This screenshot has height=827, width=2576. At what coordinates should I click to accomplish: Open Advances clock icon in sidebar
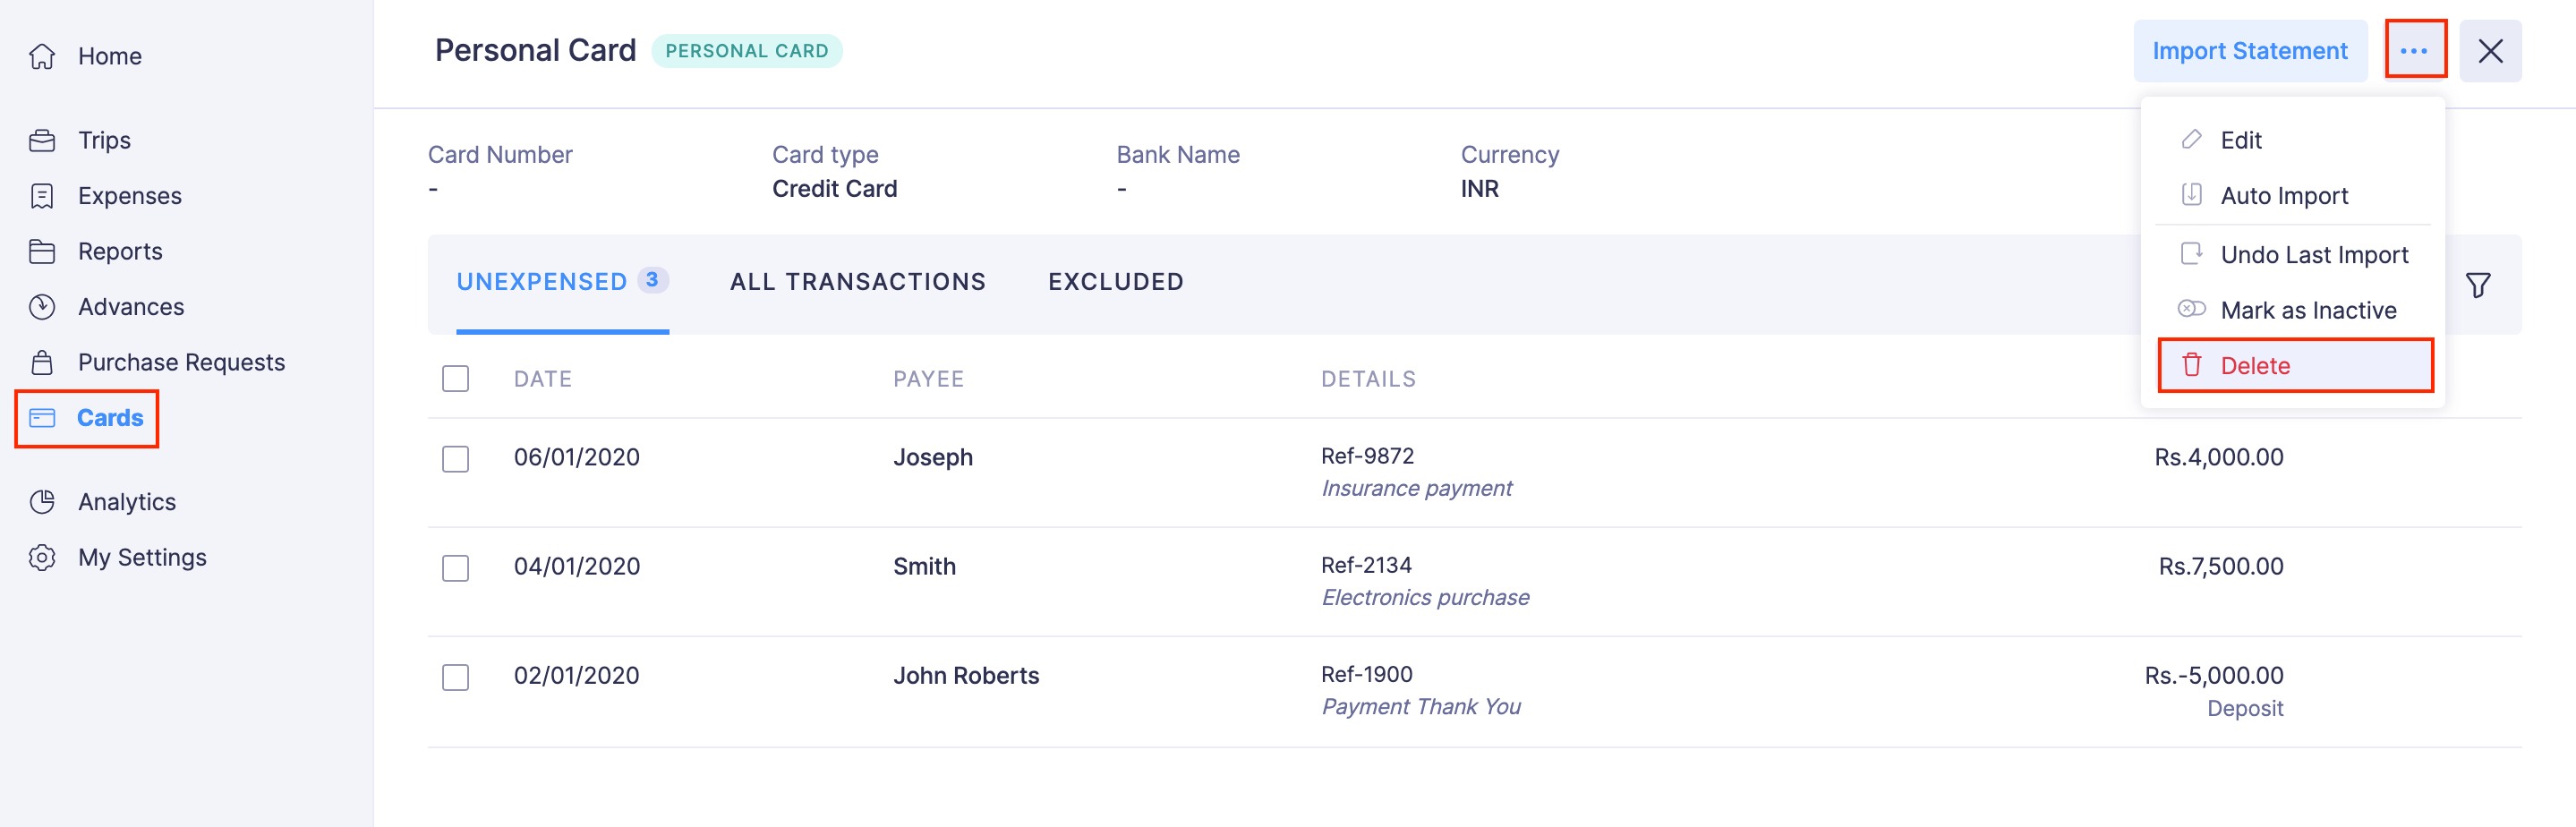42,307
